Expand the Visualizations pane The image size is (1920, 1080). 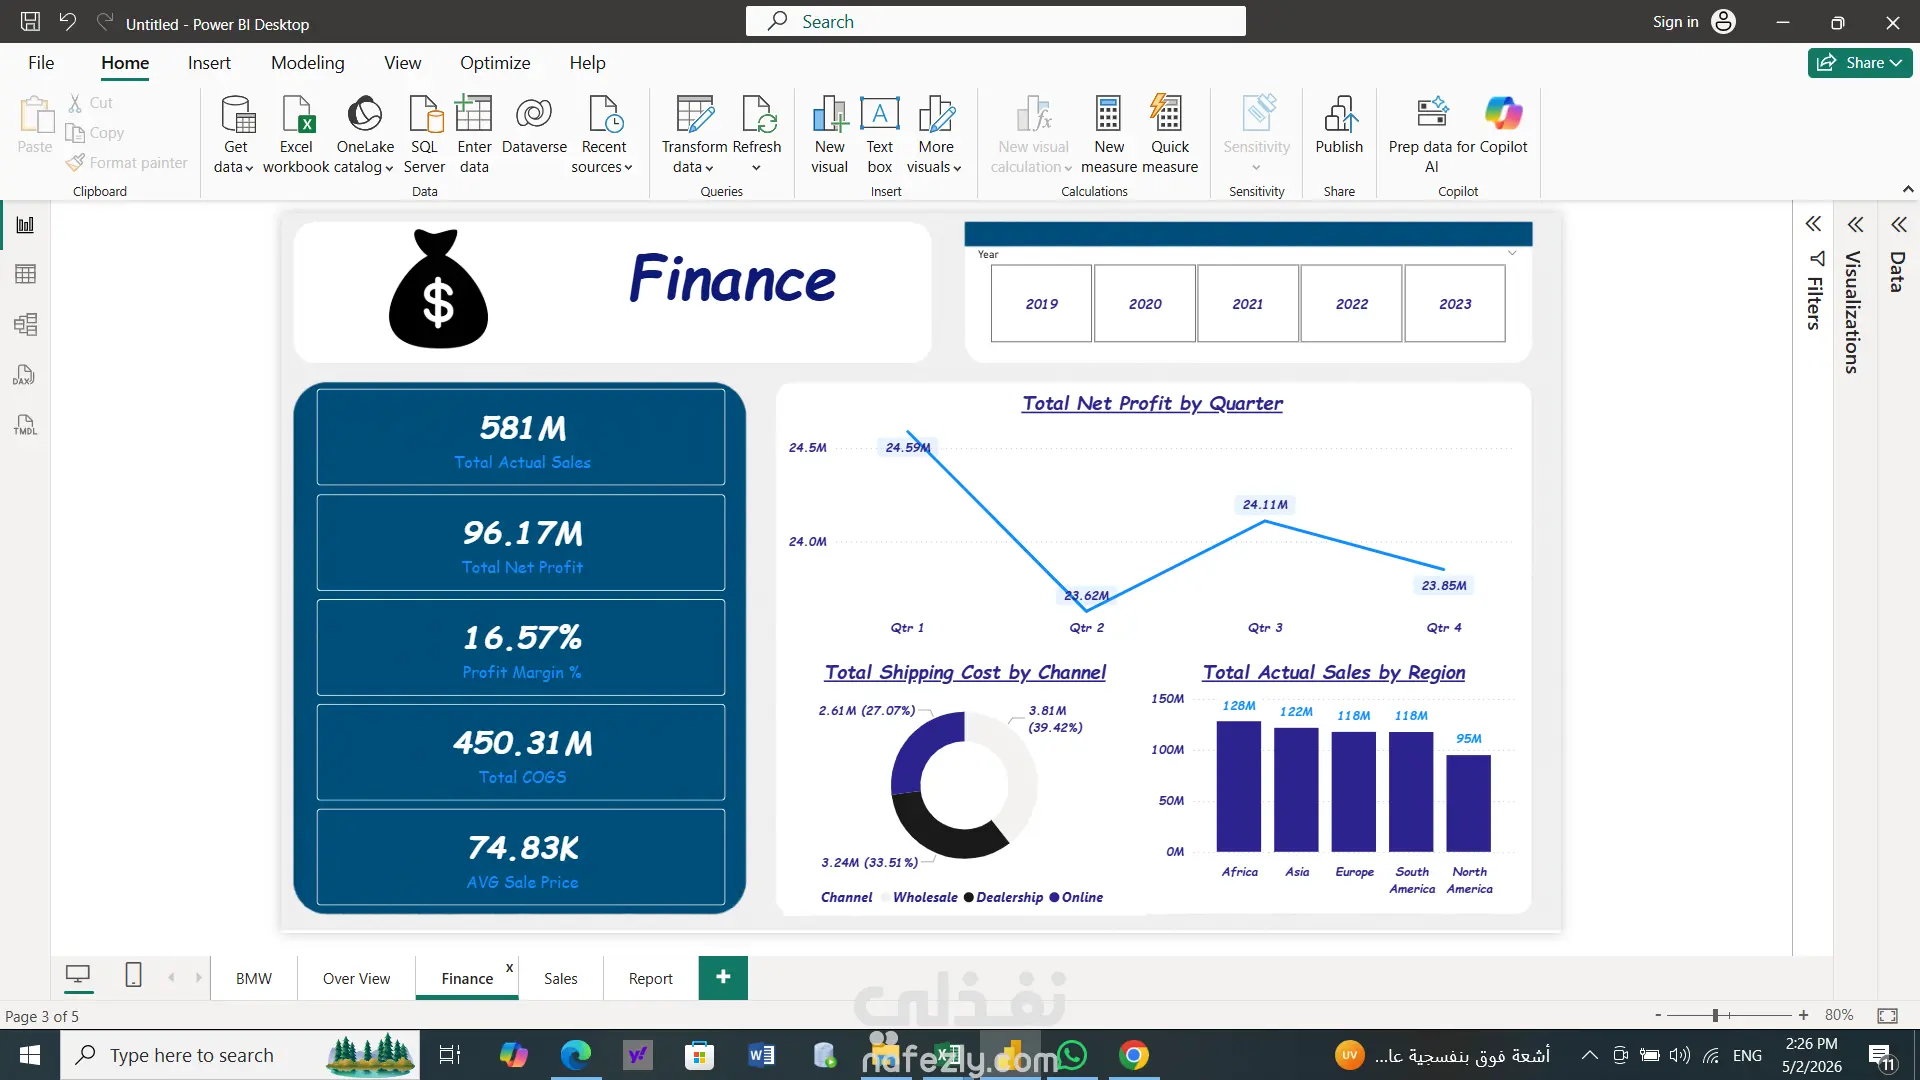click(x=1855, y=224)
